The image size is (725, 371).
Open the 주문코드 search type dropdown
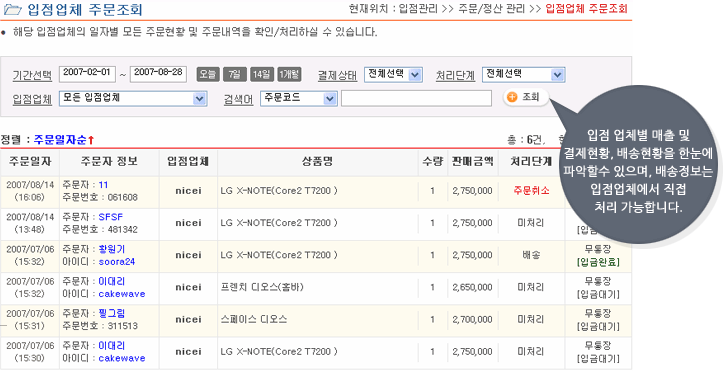299,99
